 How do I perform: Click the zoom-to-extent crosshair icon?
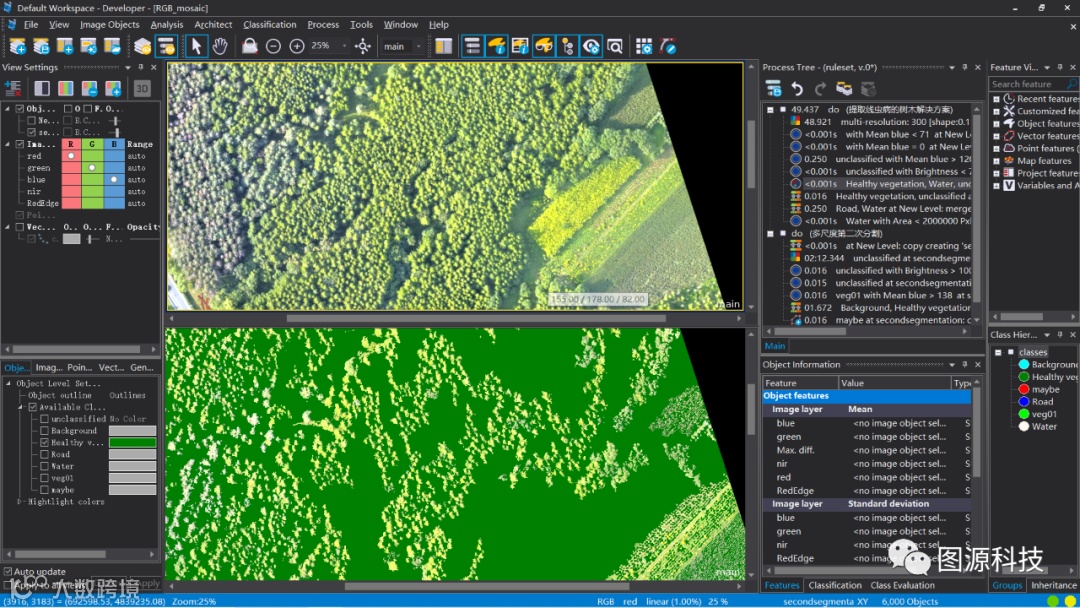point(363,46)
